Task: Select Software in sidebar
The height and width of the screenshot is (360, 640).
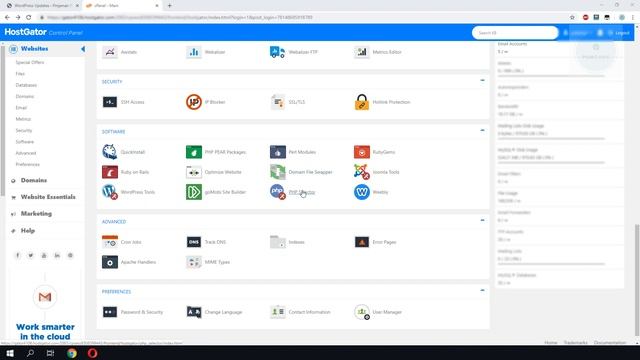Action: click(x=24, y=142)
